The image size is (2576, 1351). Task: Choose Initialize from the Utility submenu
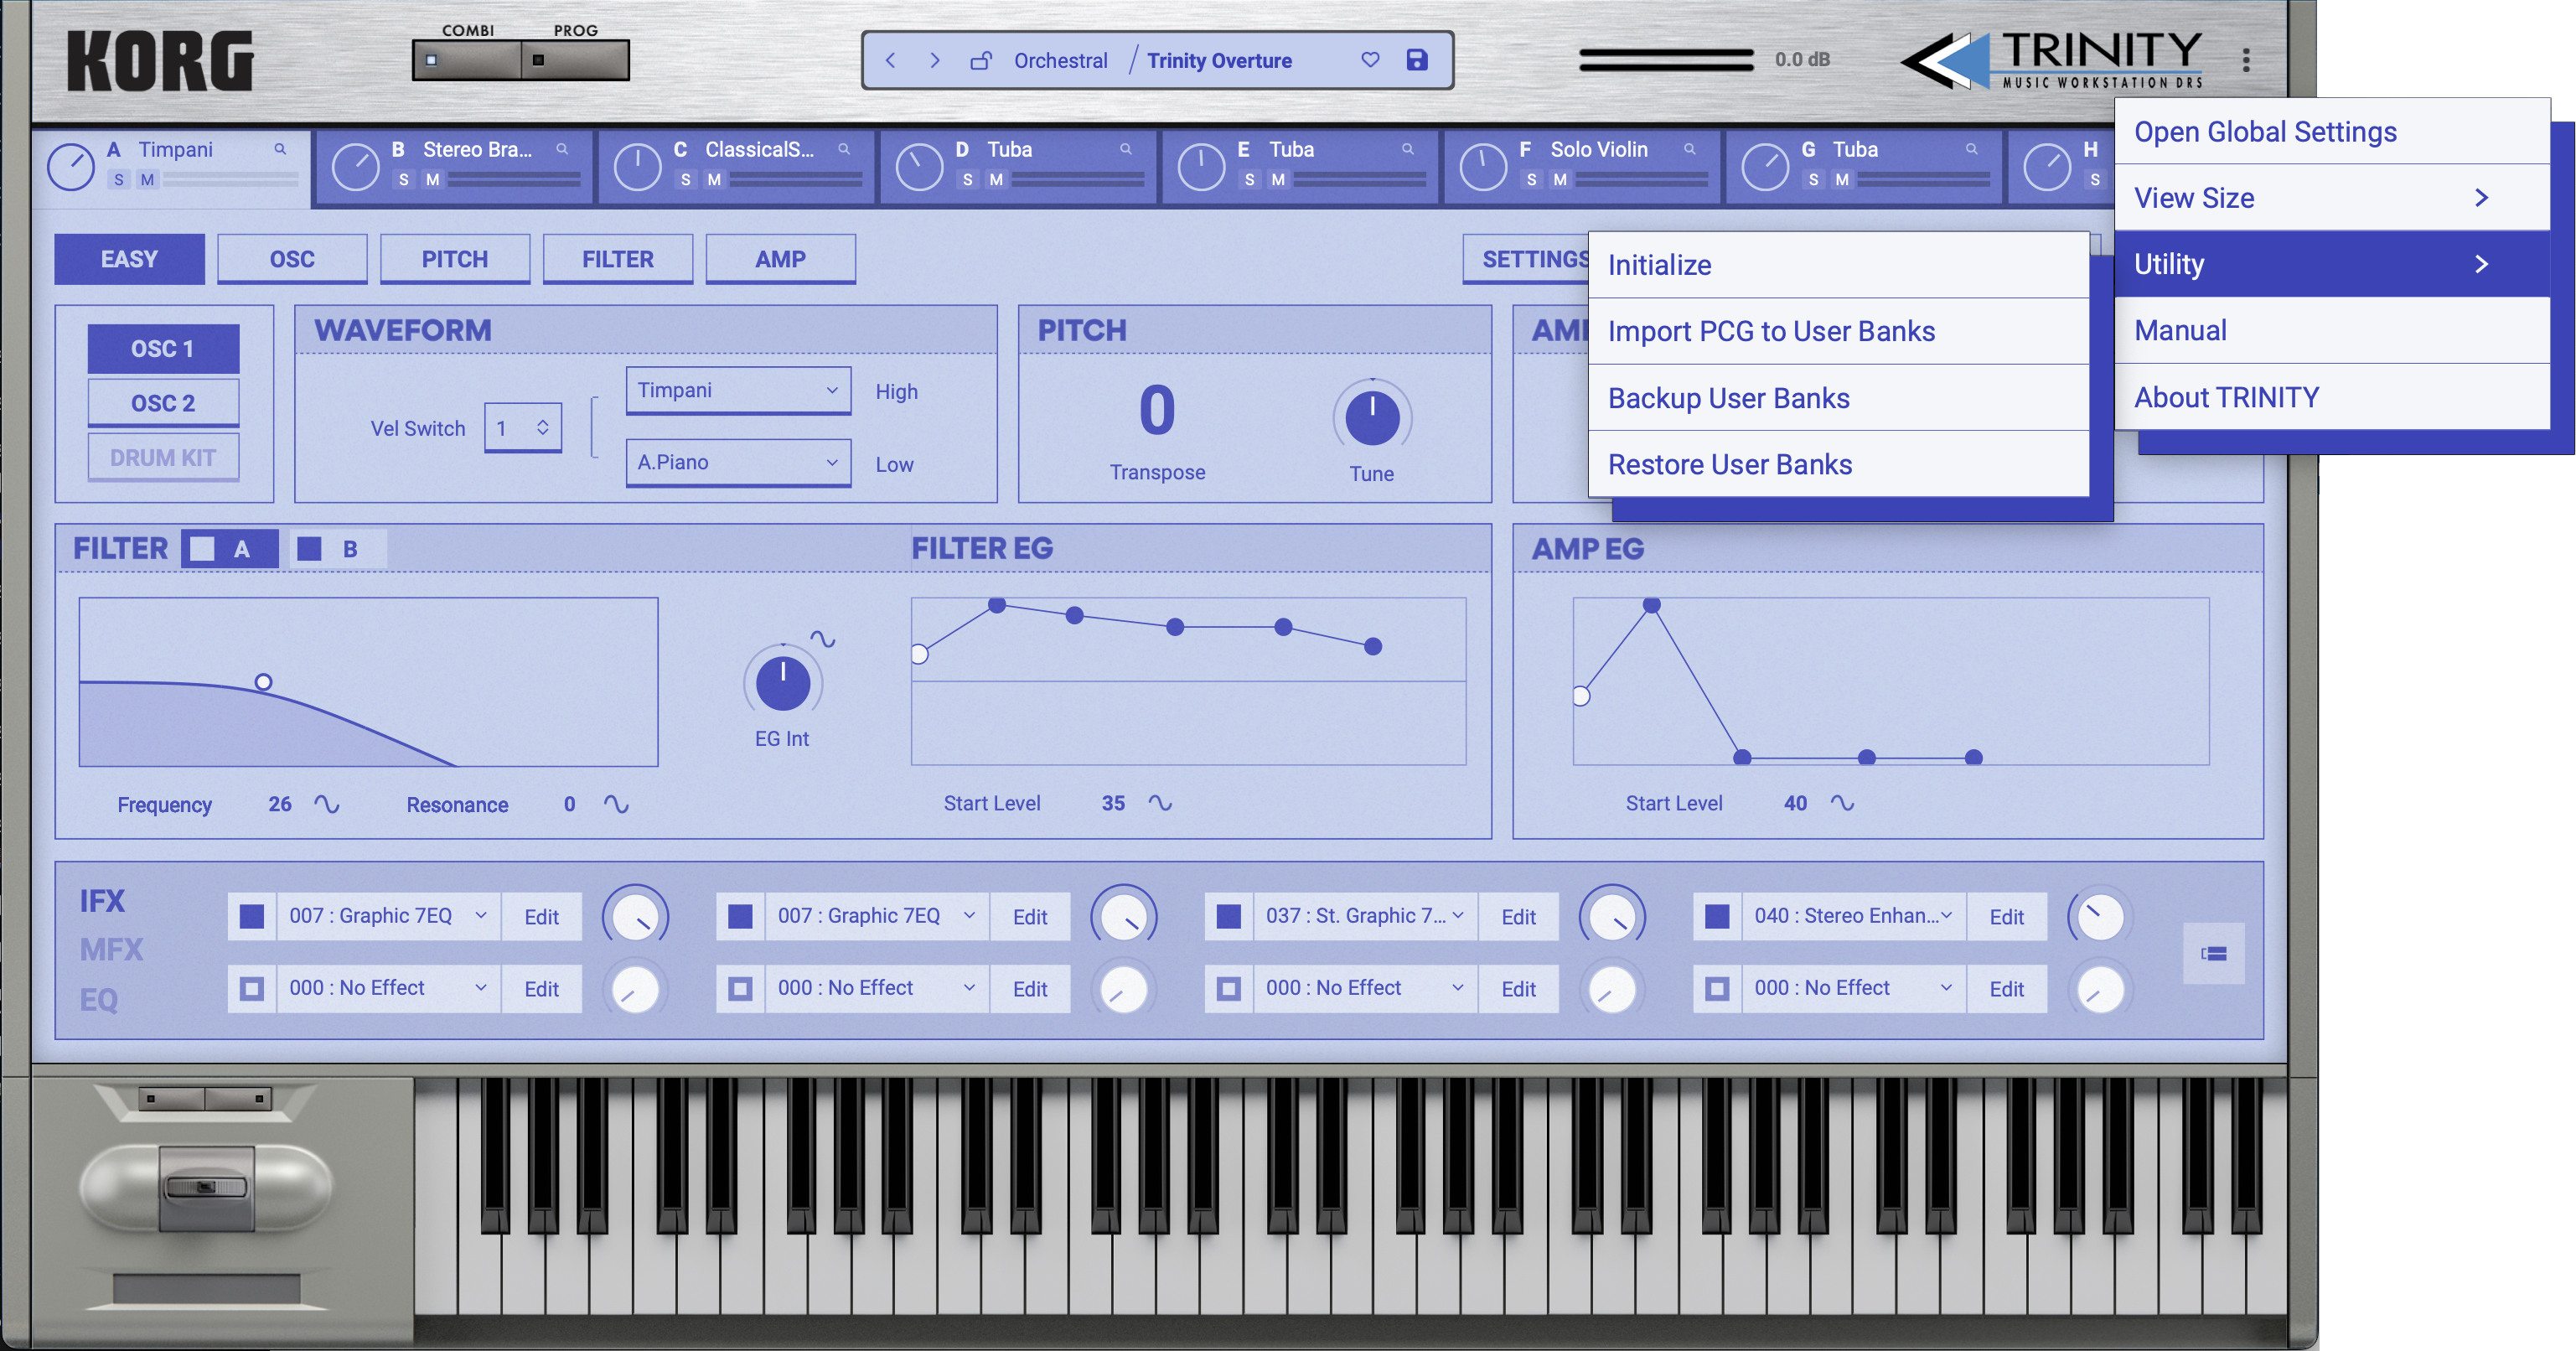coord(1838,265)
